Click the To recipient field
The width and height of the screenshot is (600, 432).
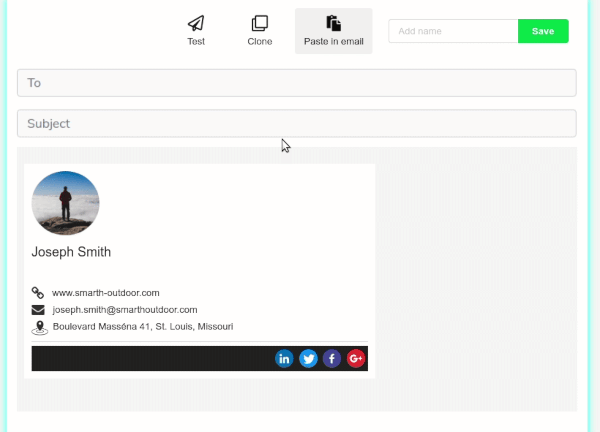click(x=297, y=83)
